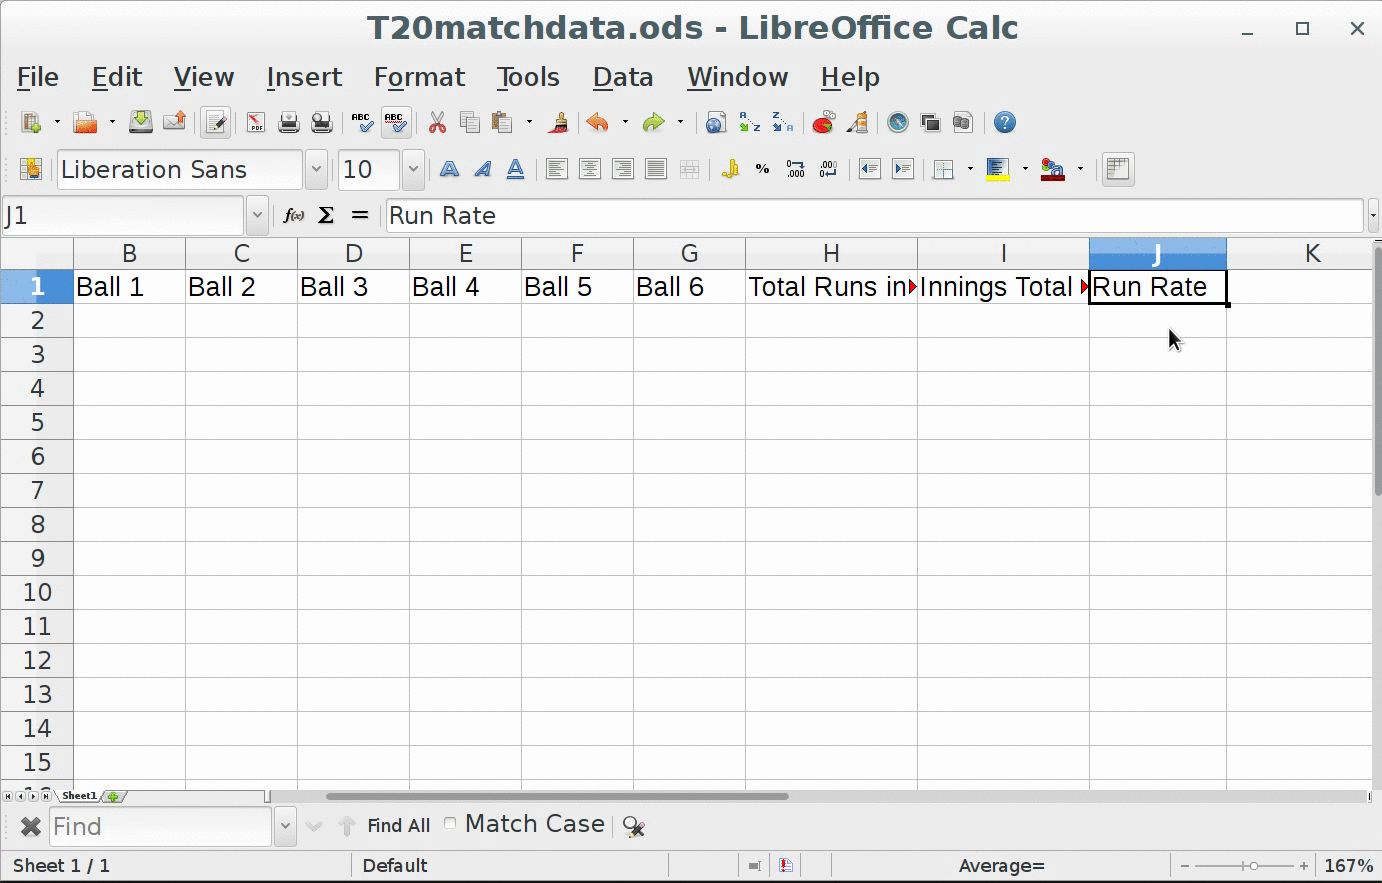Expand the font name dropdown
1382x883 pixels.
coord(316,170)
